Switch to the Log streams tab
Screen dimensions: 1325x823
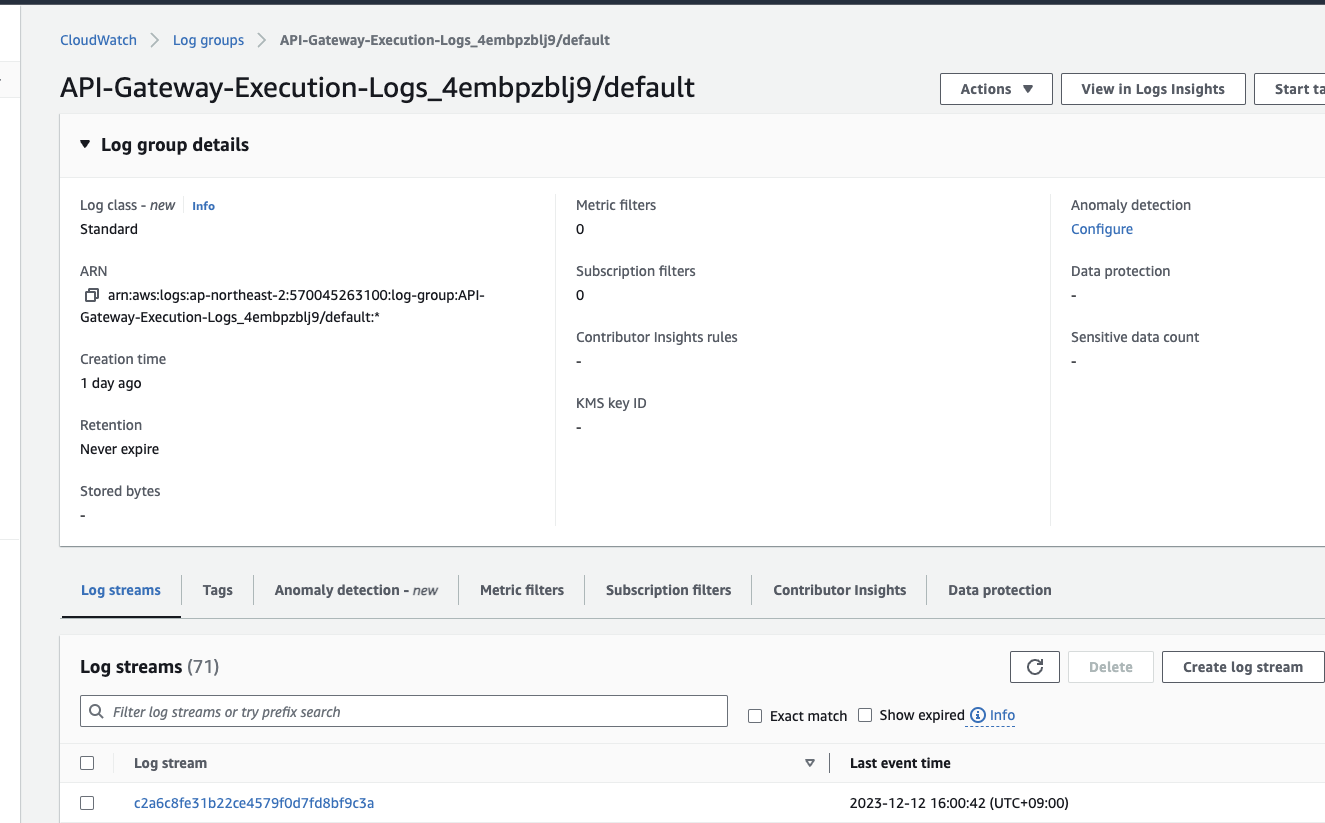point(121,590)
